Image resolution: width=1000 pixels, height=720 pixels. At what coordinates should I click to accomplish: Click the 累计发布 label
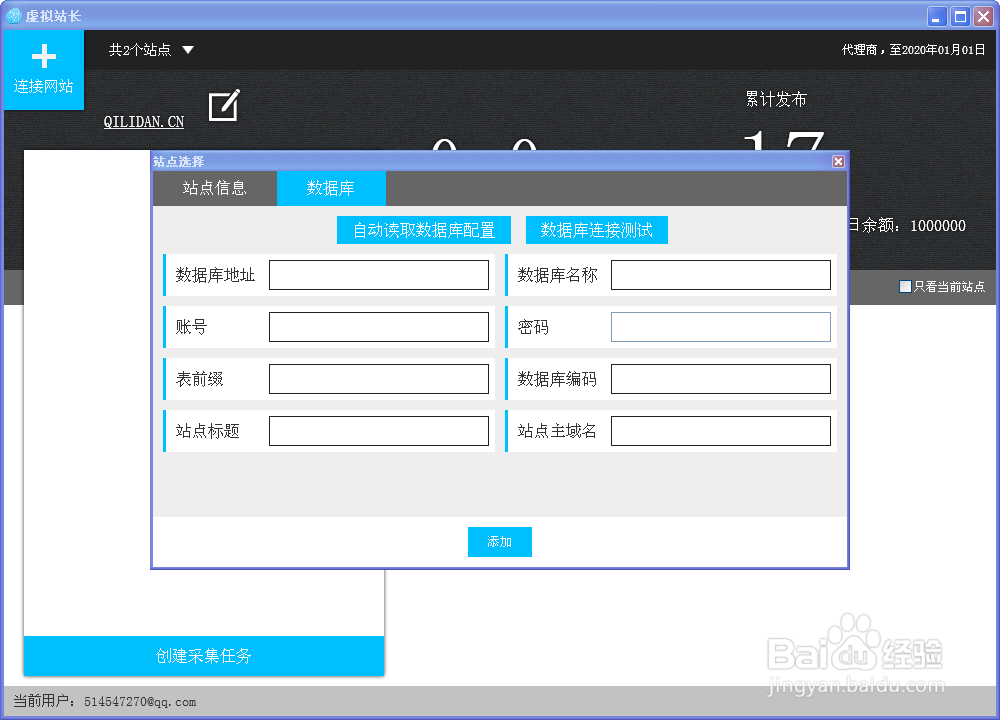tap(776, 99)
